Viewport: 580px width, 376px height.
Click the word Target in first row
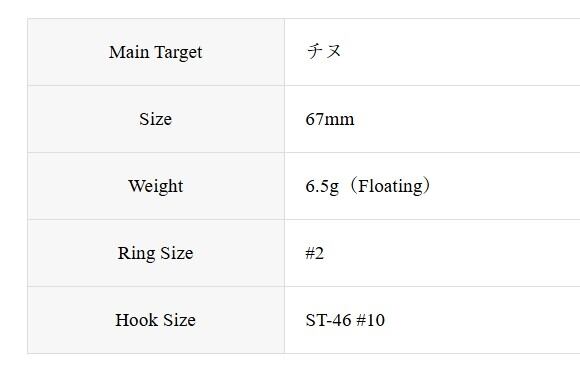point(178,53)
